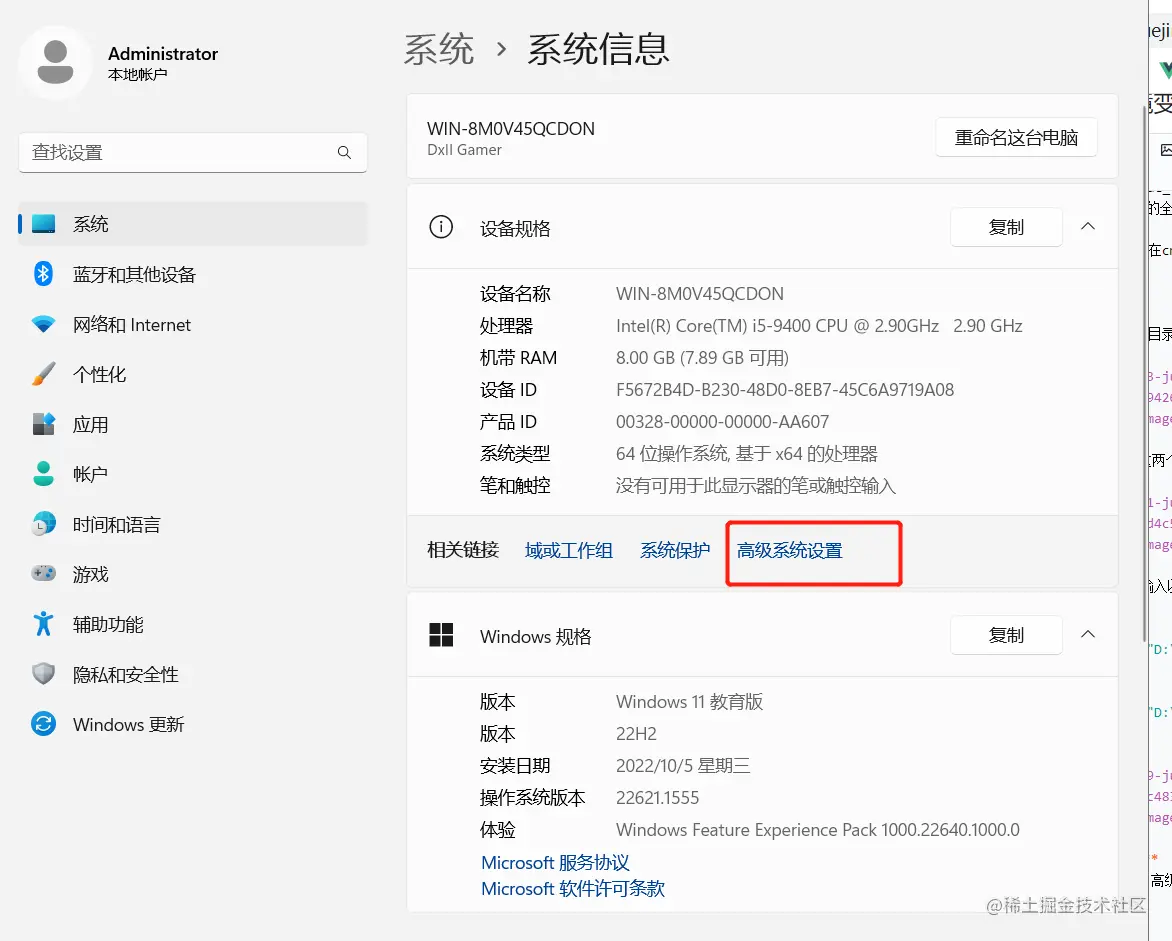1172x941 pixels.
Task: Click the accessibility figure icon
Action: click(43, 623)
